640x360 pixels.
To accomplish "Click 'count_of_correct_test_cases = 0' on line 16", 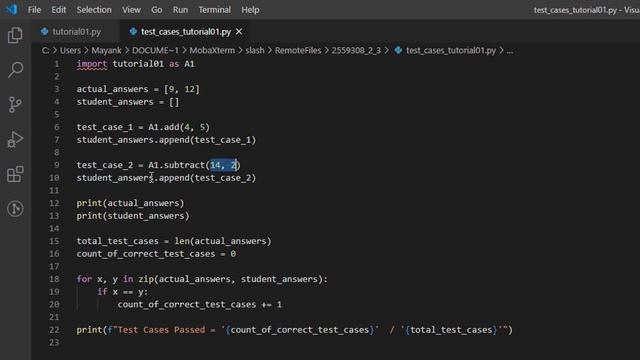I will coord(156,253).
